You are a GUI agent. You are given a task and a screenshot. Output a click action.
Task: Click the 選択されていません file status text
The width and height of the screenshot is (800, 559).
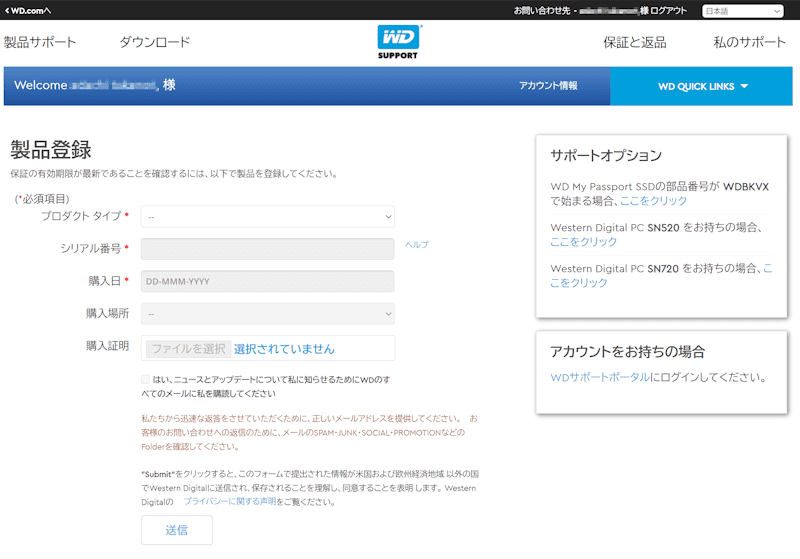284,349
